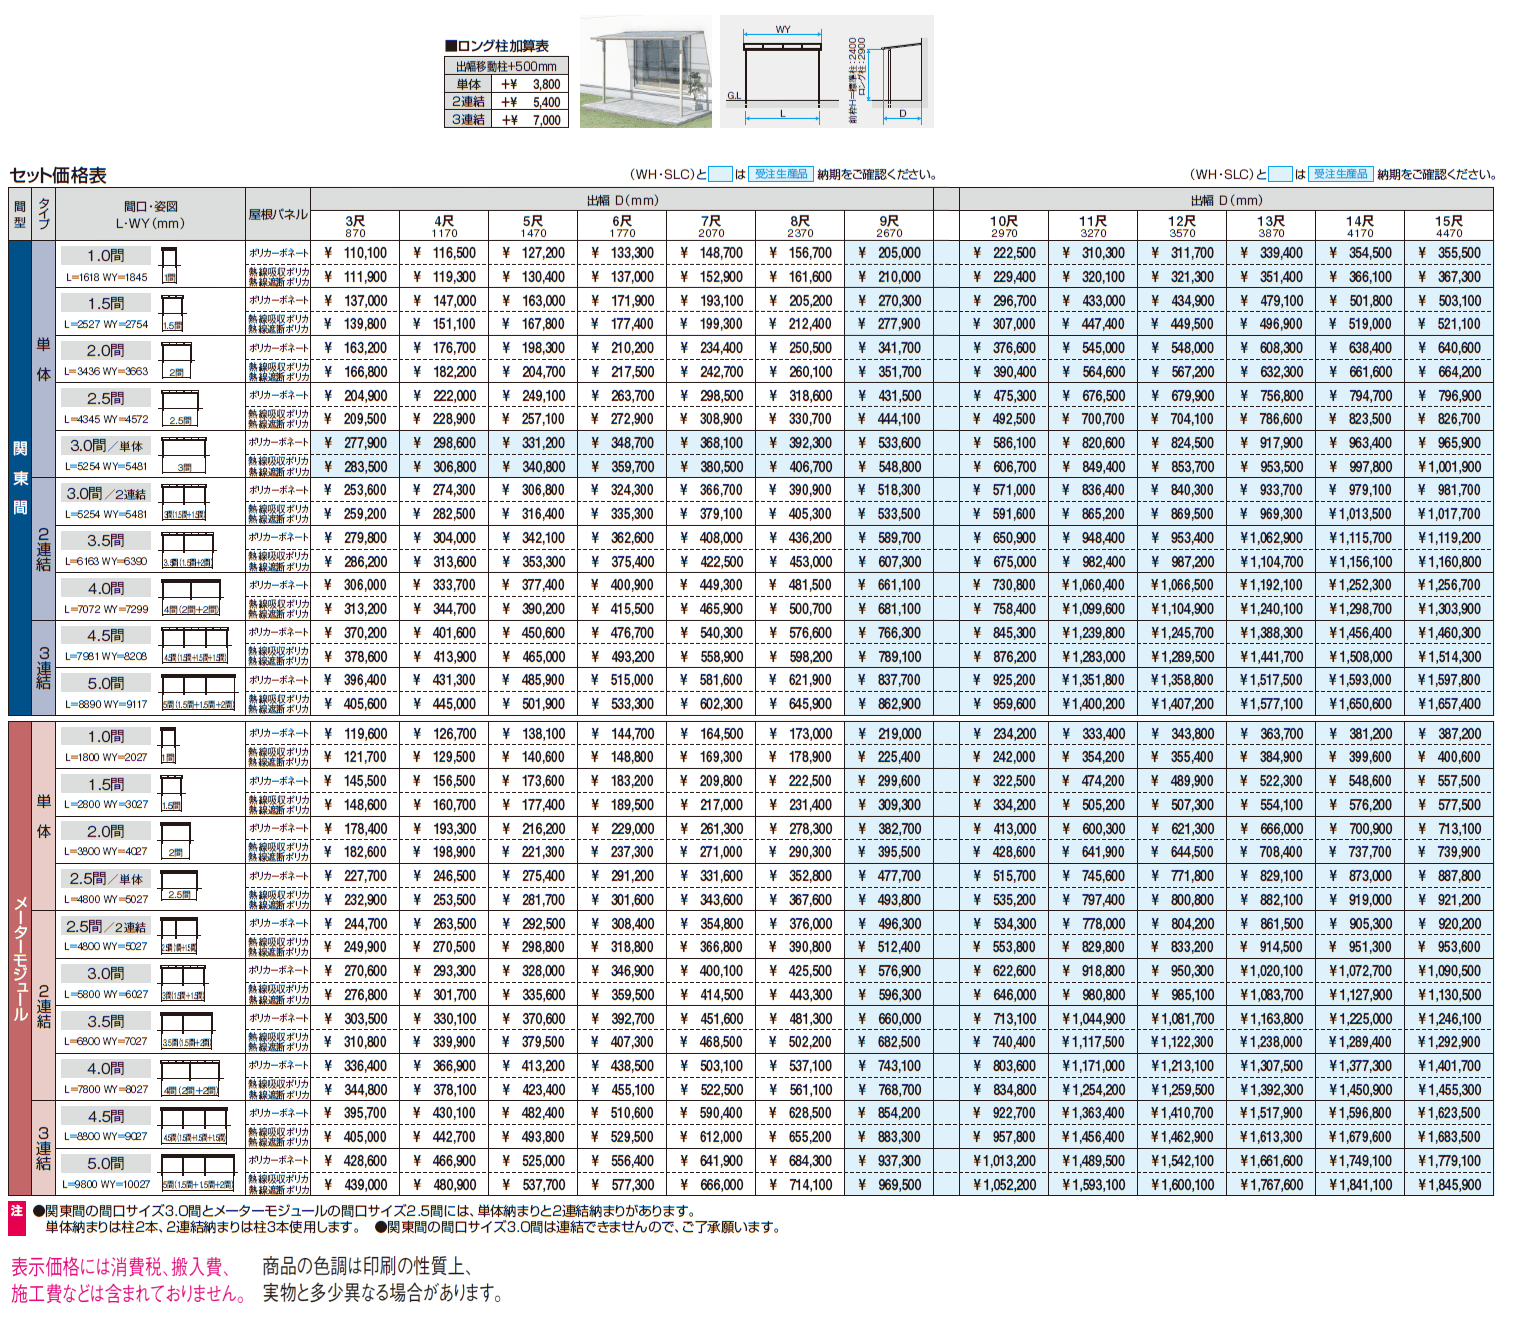
Task: Click the red メーターモジュール section sidebar
Action: (20, 957)
